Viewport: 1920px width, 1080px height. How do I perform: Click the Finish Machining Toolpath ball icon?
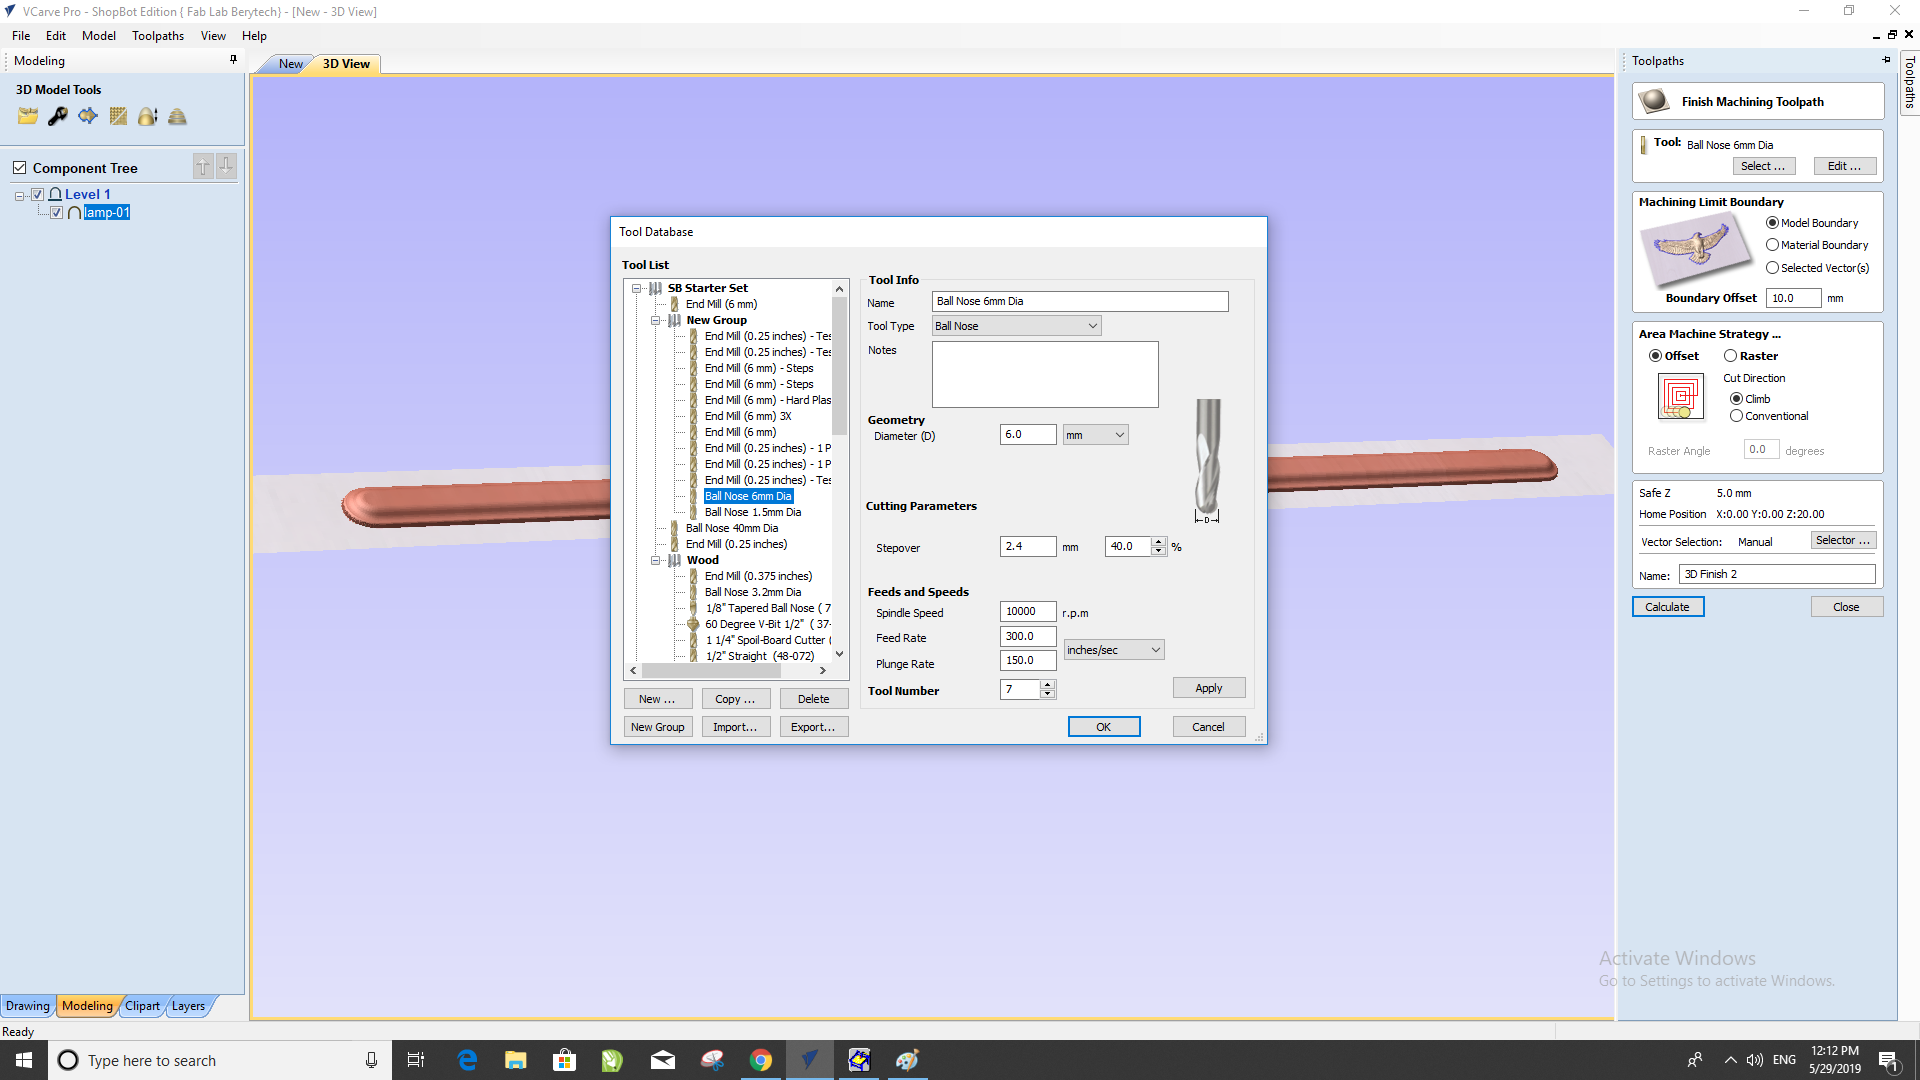click(x=1654, y=101)
